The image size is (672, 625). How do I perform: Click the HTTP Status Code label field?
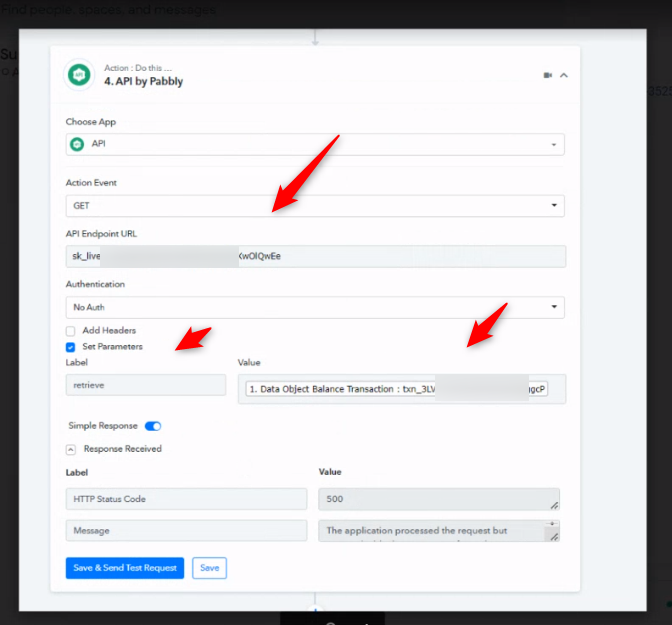186,499
